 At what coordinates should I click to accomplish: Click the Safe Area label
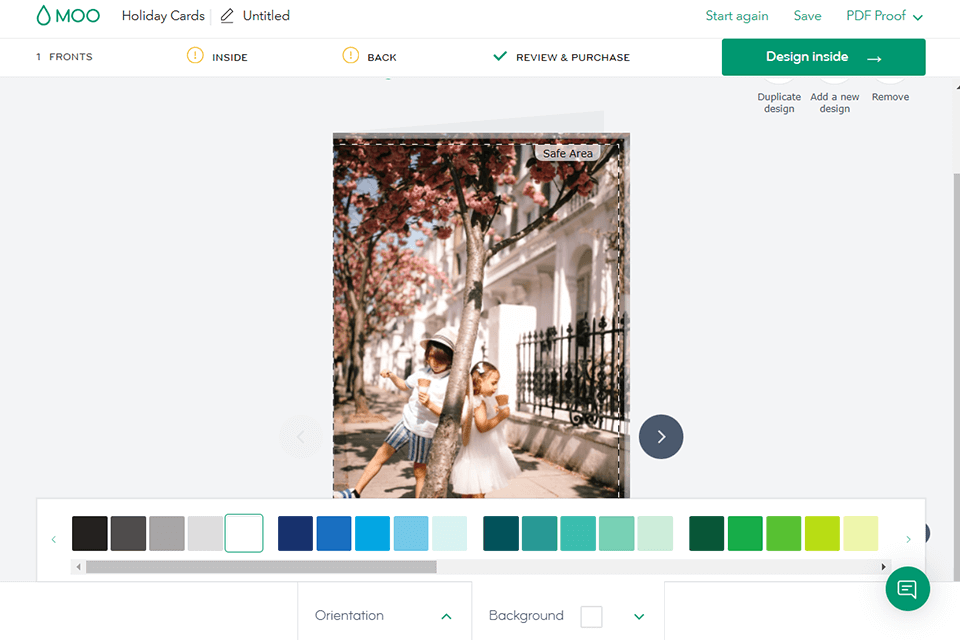pos(568,153)
